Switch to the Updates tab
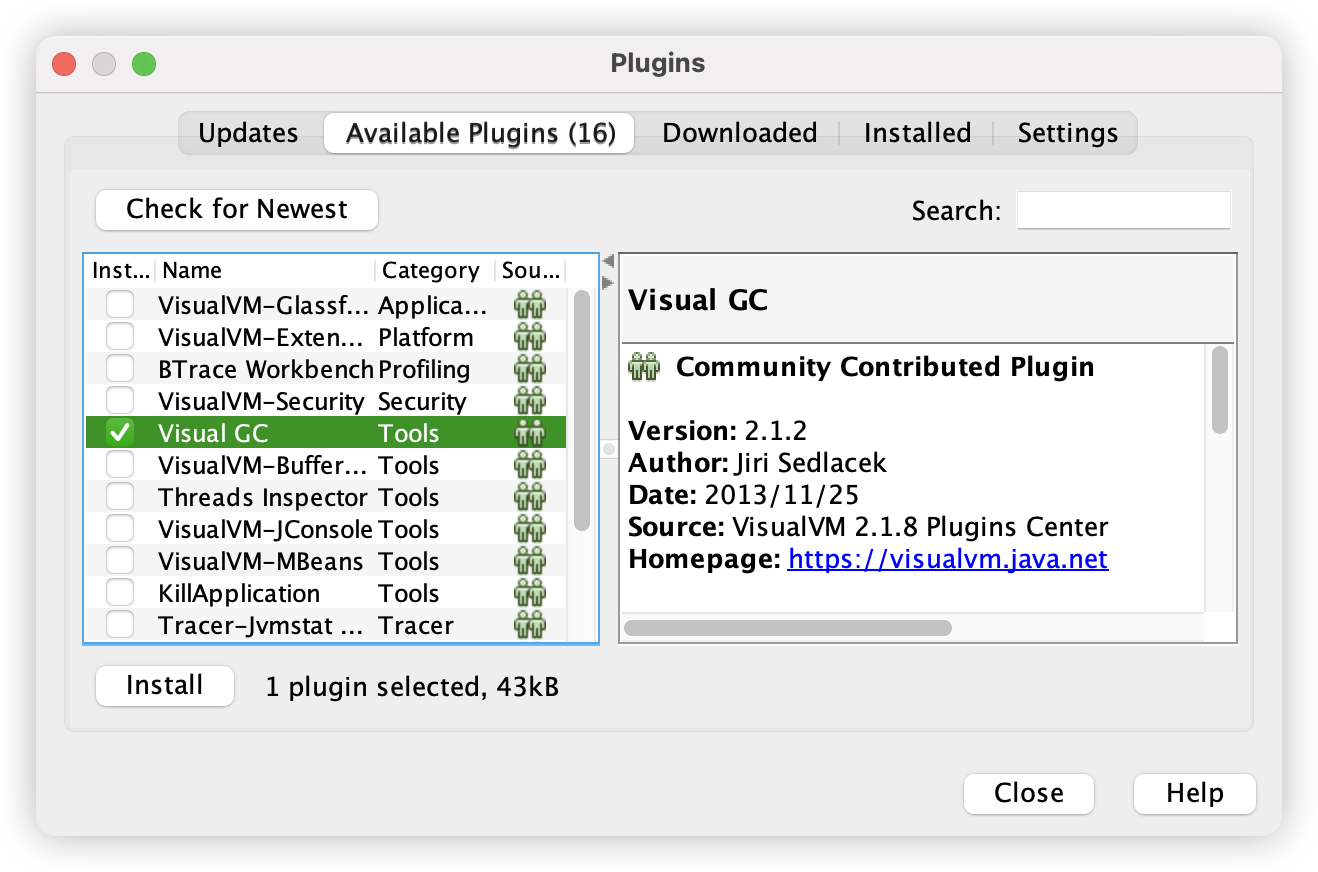 [x=249, y=133]
